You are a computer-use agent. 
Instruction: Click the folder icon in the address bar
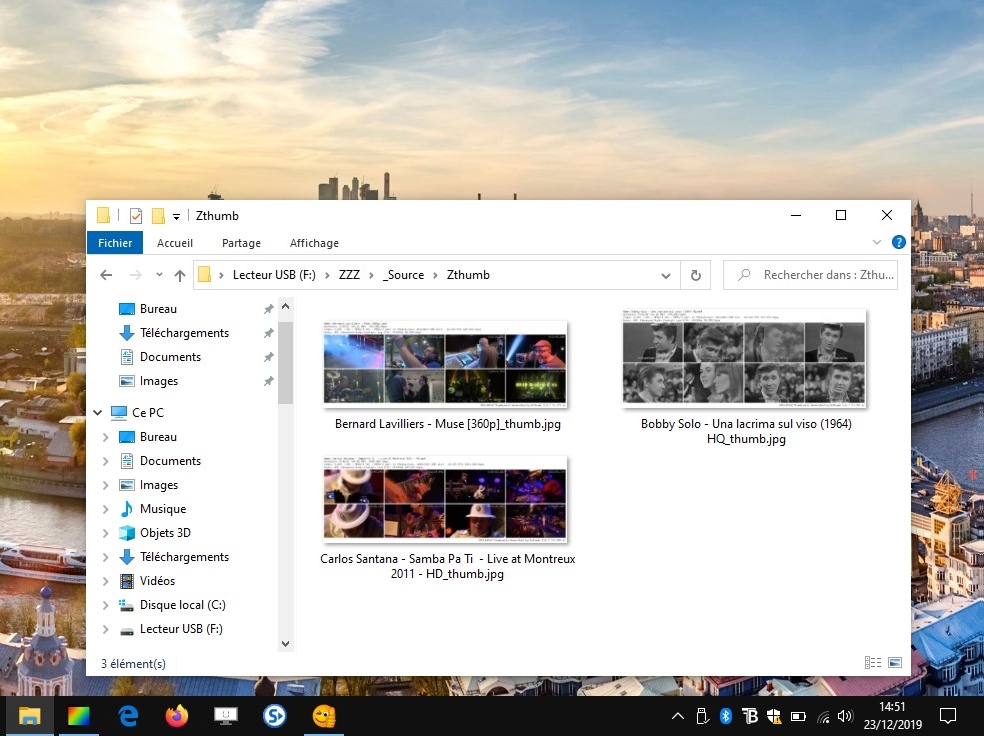[204, 275]
